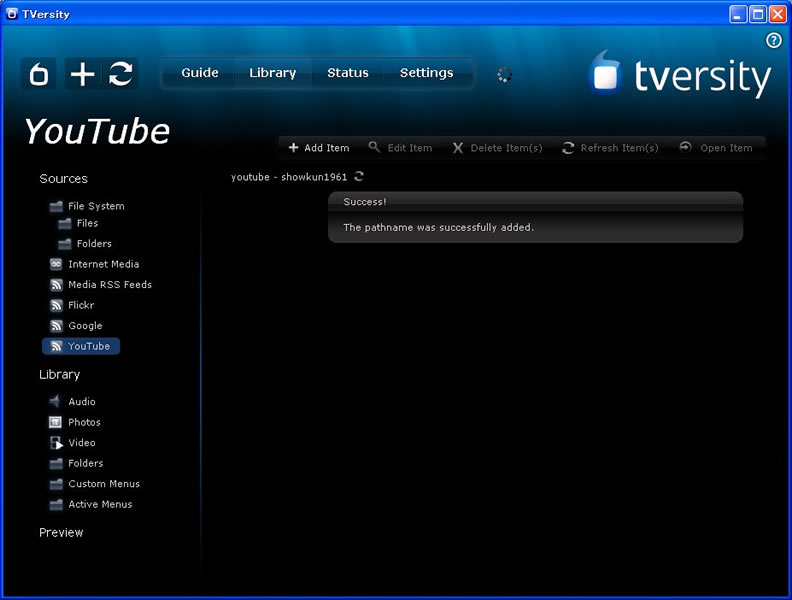
Task: Open help via question mark icon
Action: click(x=773, y=41)
